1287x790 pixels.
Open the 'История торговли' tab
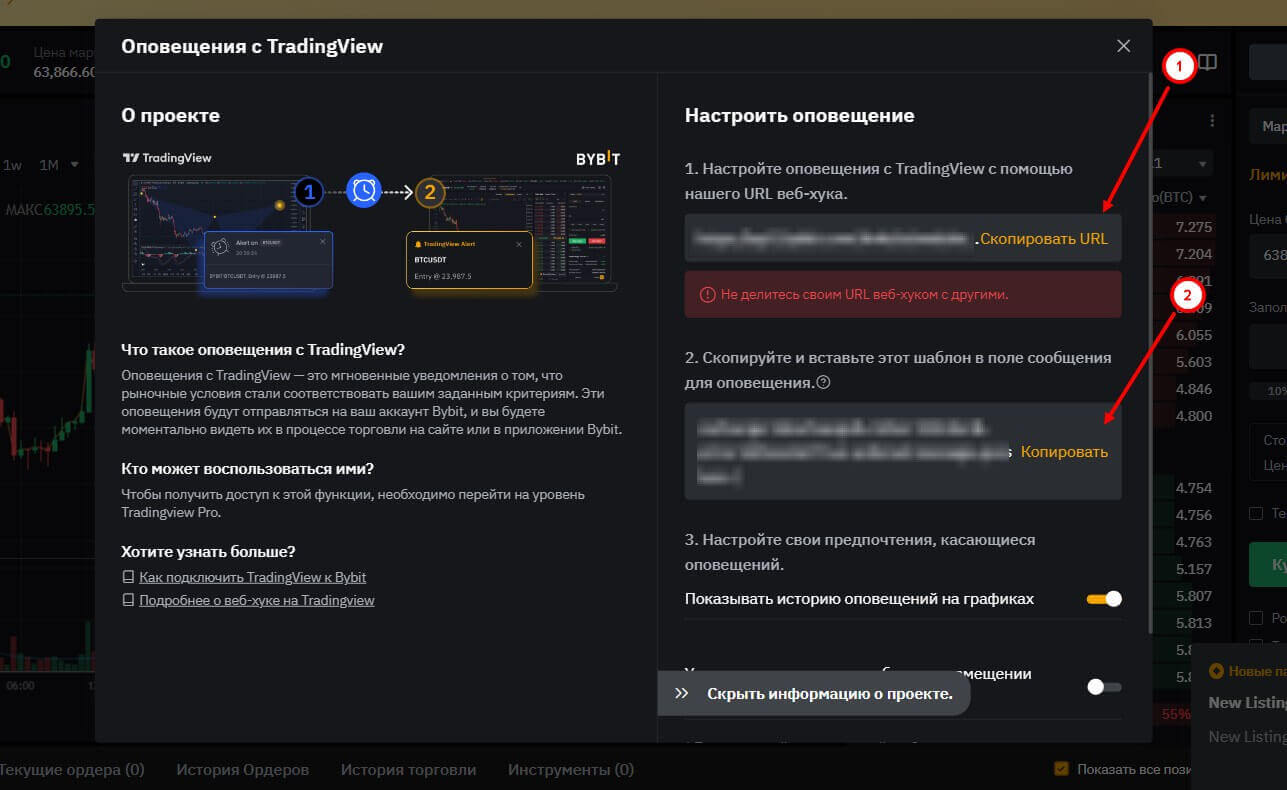click(408, 770)
